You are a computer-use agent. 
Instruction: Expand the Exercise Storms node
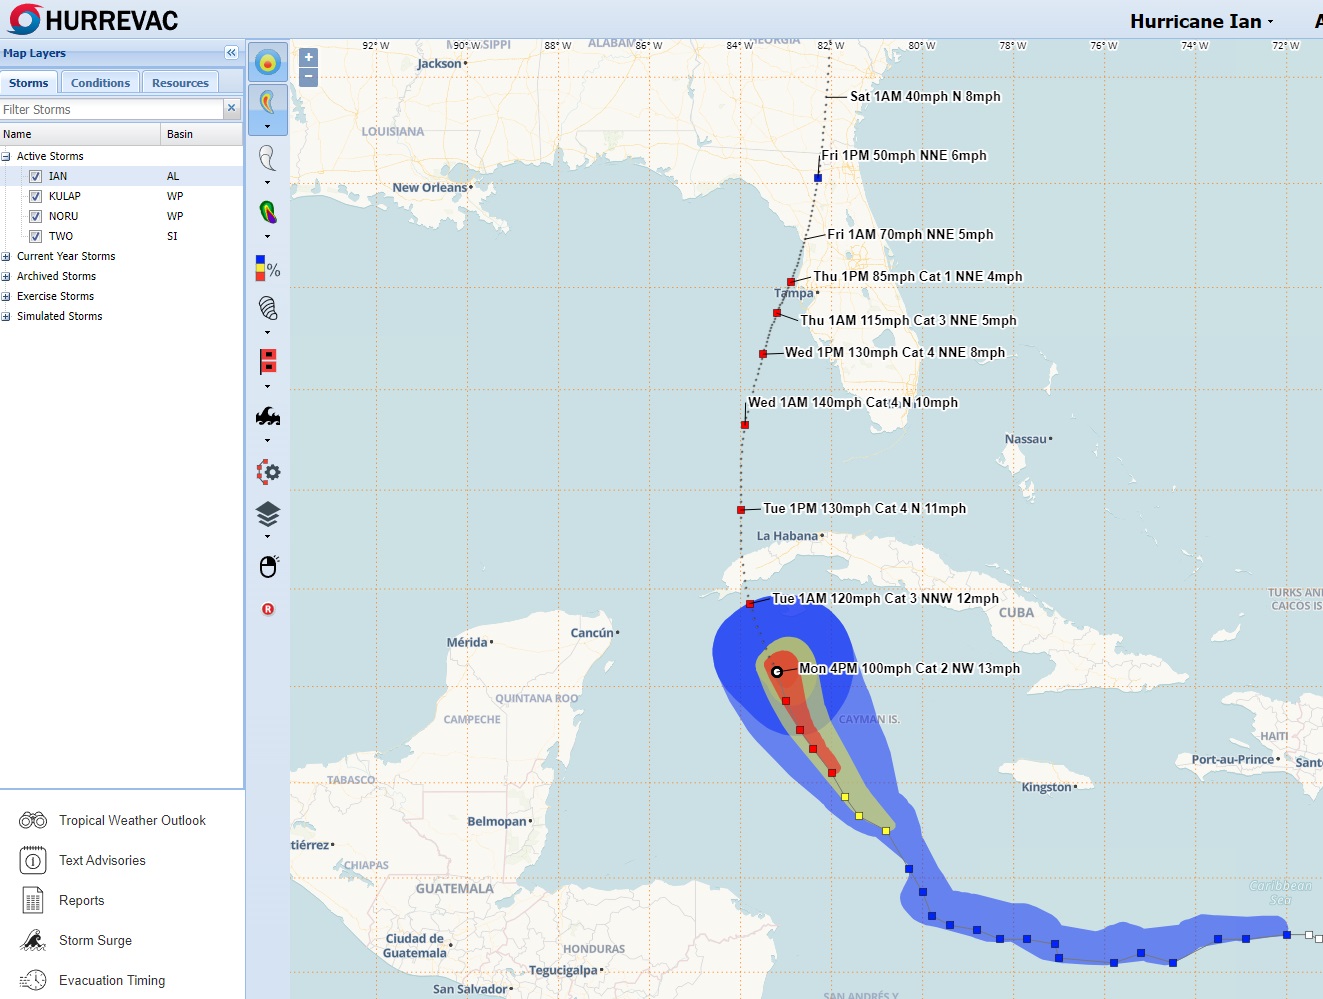pos(6,296)
